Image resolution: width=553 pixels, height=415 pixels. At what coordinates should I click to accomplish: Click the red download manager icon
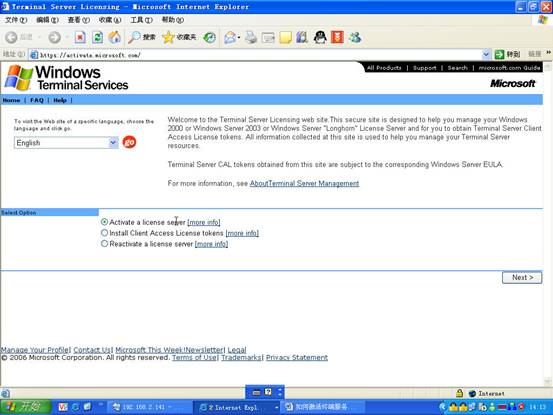click(x=337, y=37)
